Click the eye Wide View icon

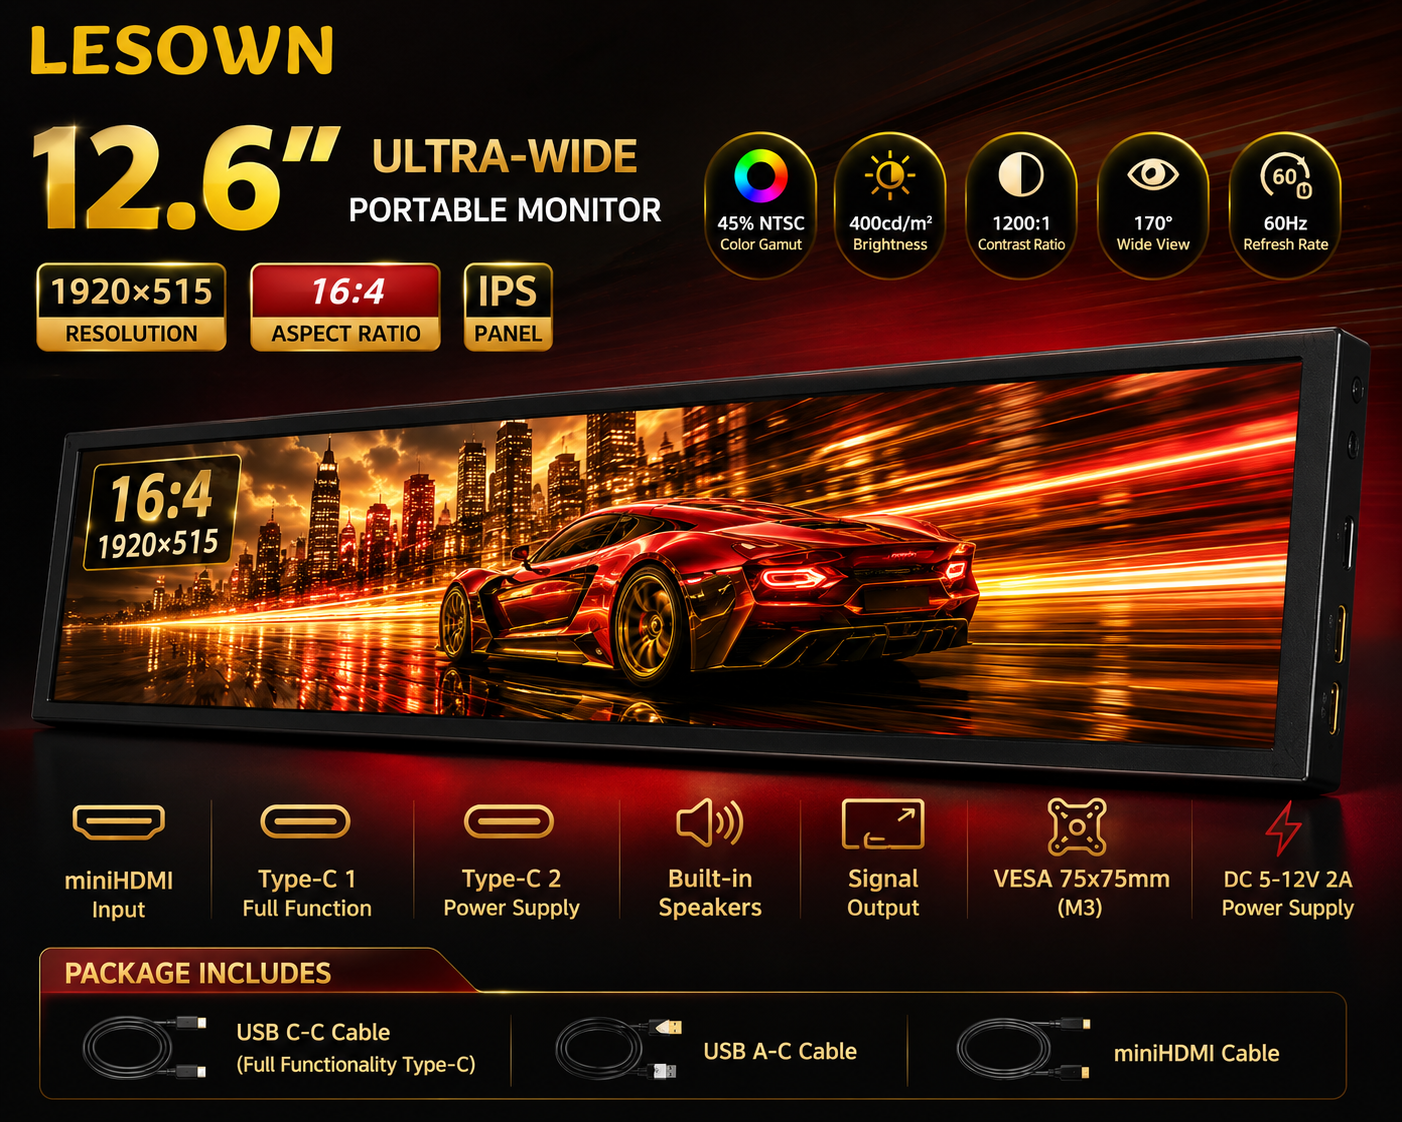[1153, 175]
